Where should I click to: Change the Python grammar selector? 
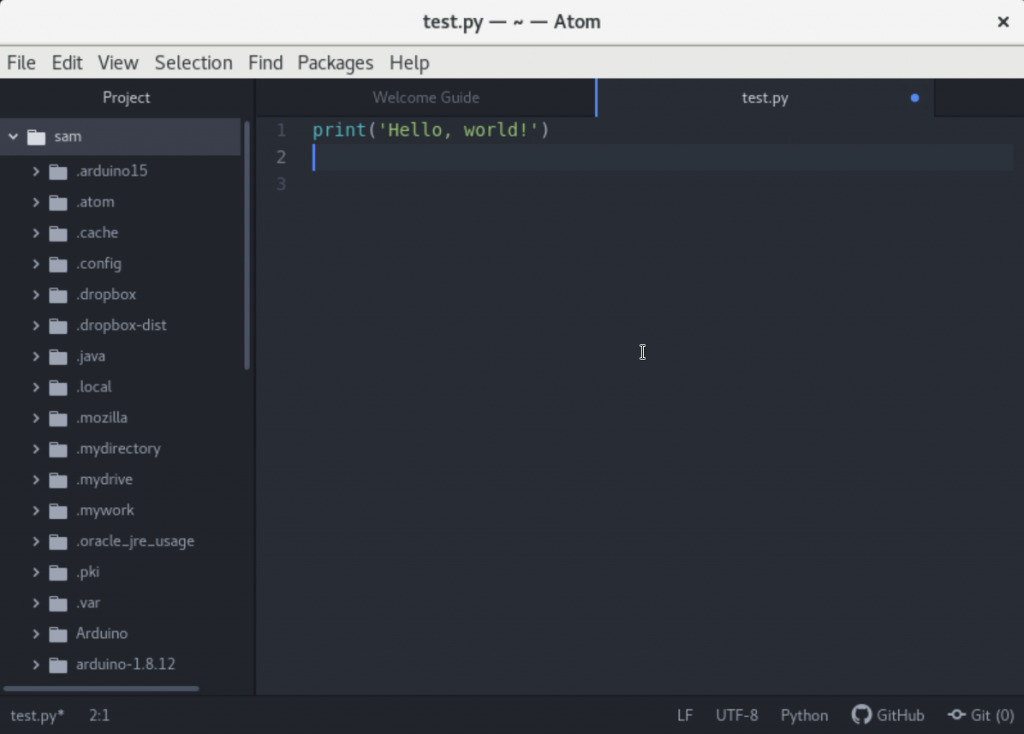click(x=804, y=715)
